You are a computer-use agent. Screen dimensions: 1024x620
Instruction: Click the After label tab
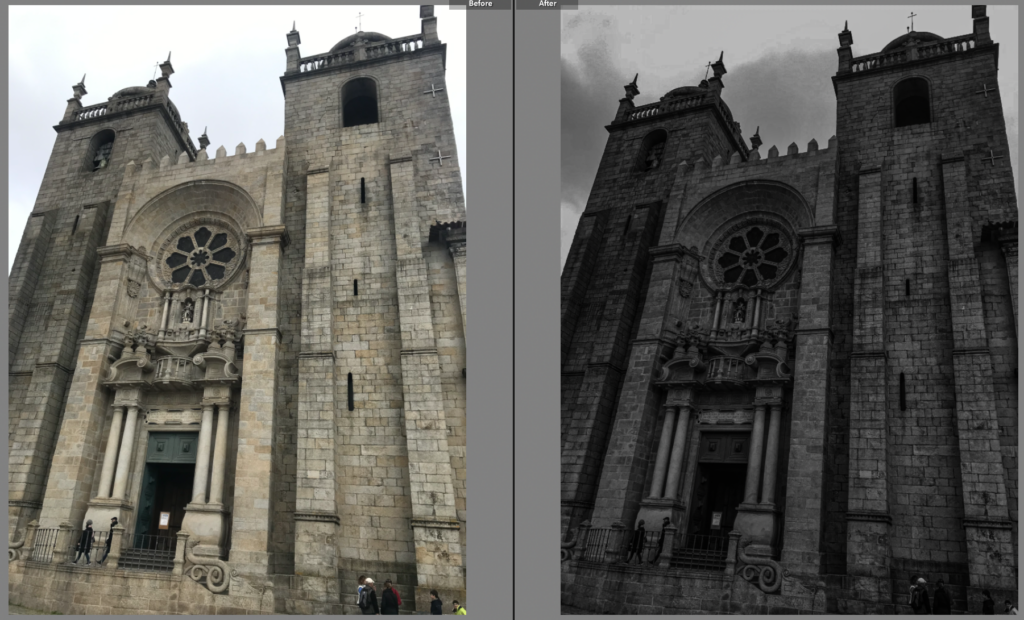(x=547, y=4)
